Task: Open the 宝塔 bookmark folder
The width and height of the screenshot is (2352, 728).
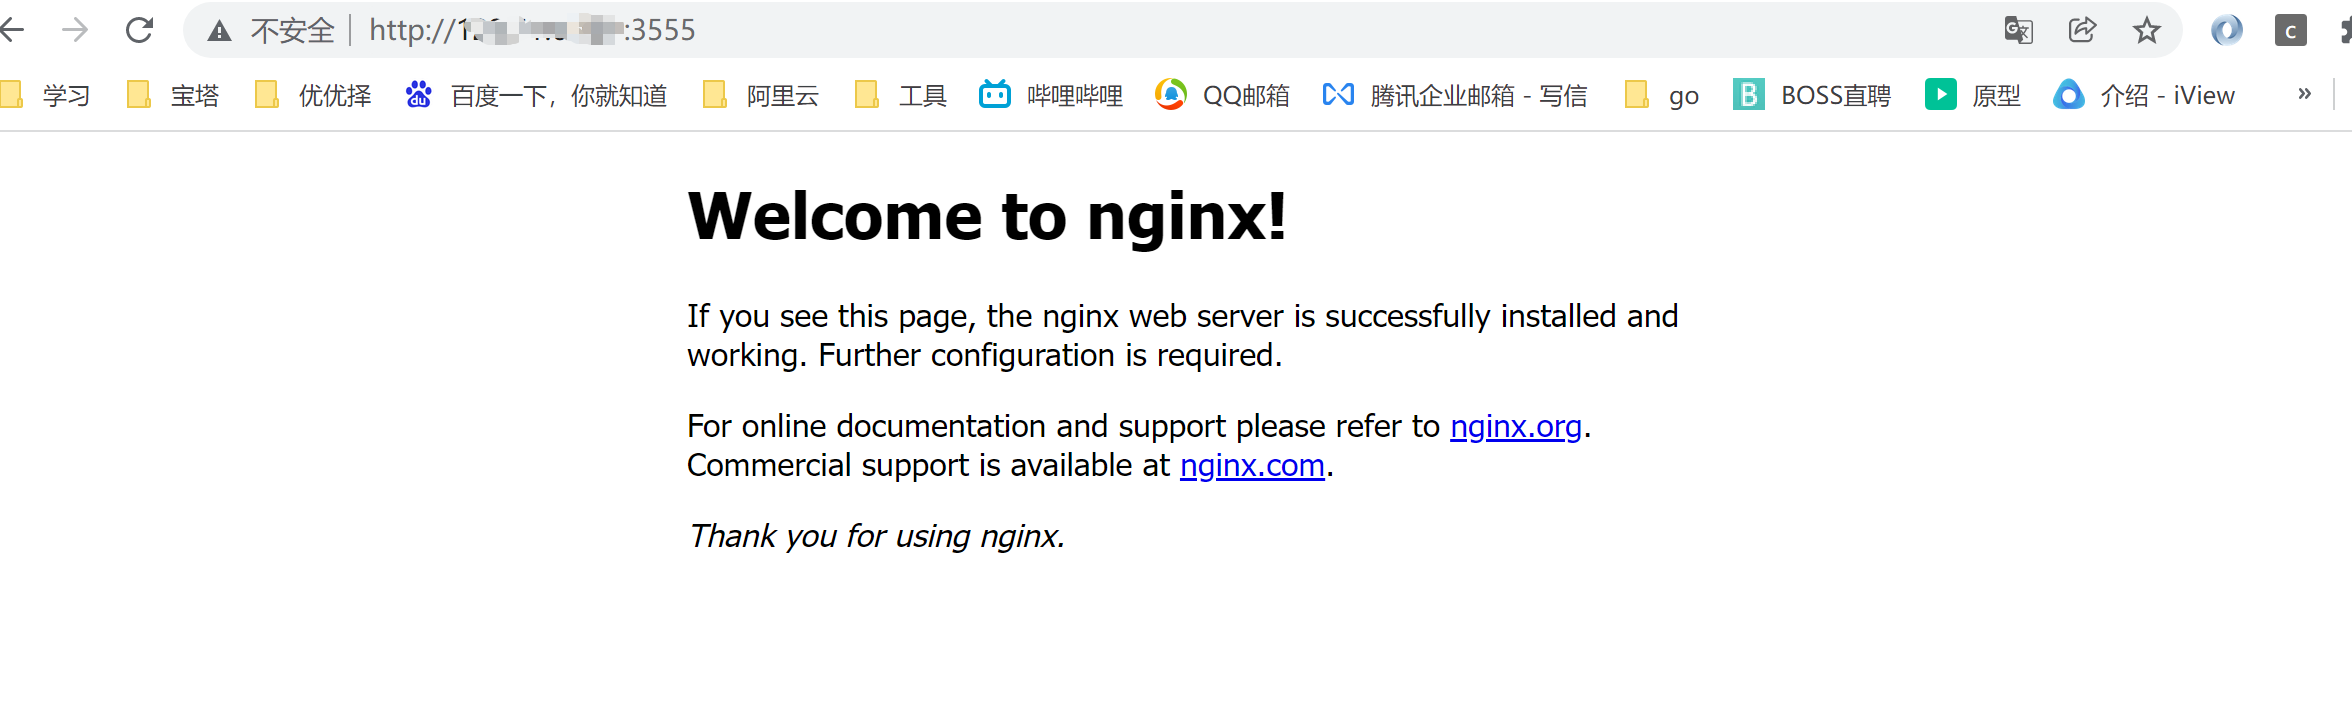Action: click(x=173, y=95)
